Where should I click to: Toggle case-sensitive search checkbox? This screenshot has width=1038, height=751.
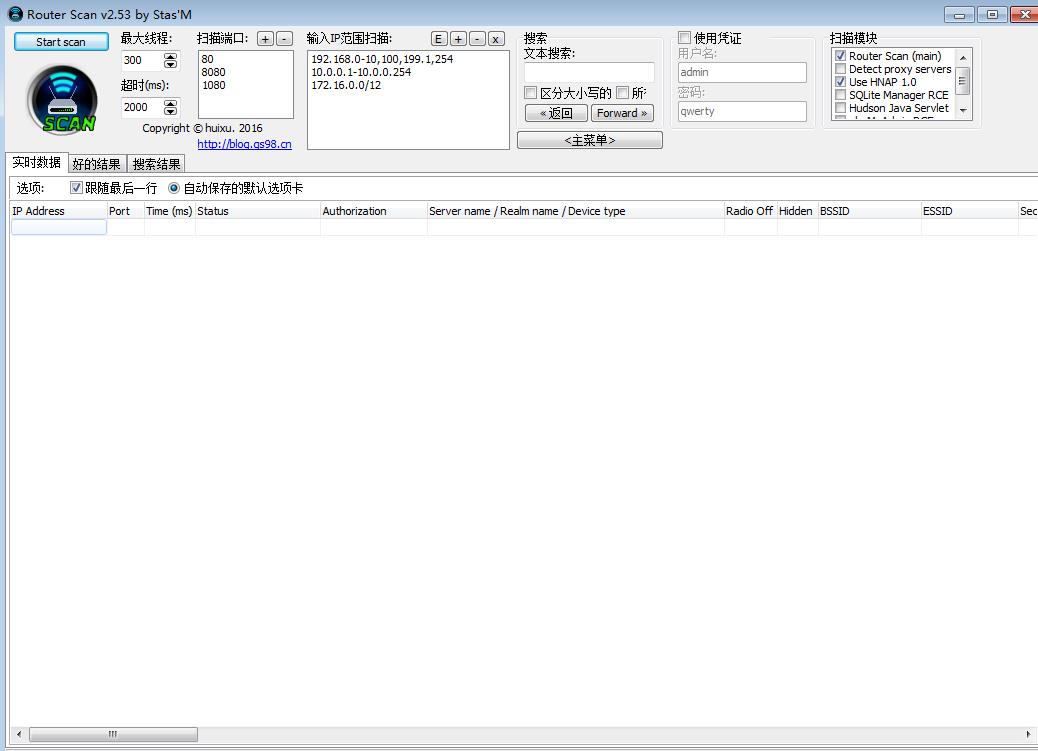pos(530,93)
